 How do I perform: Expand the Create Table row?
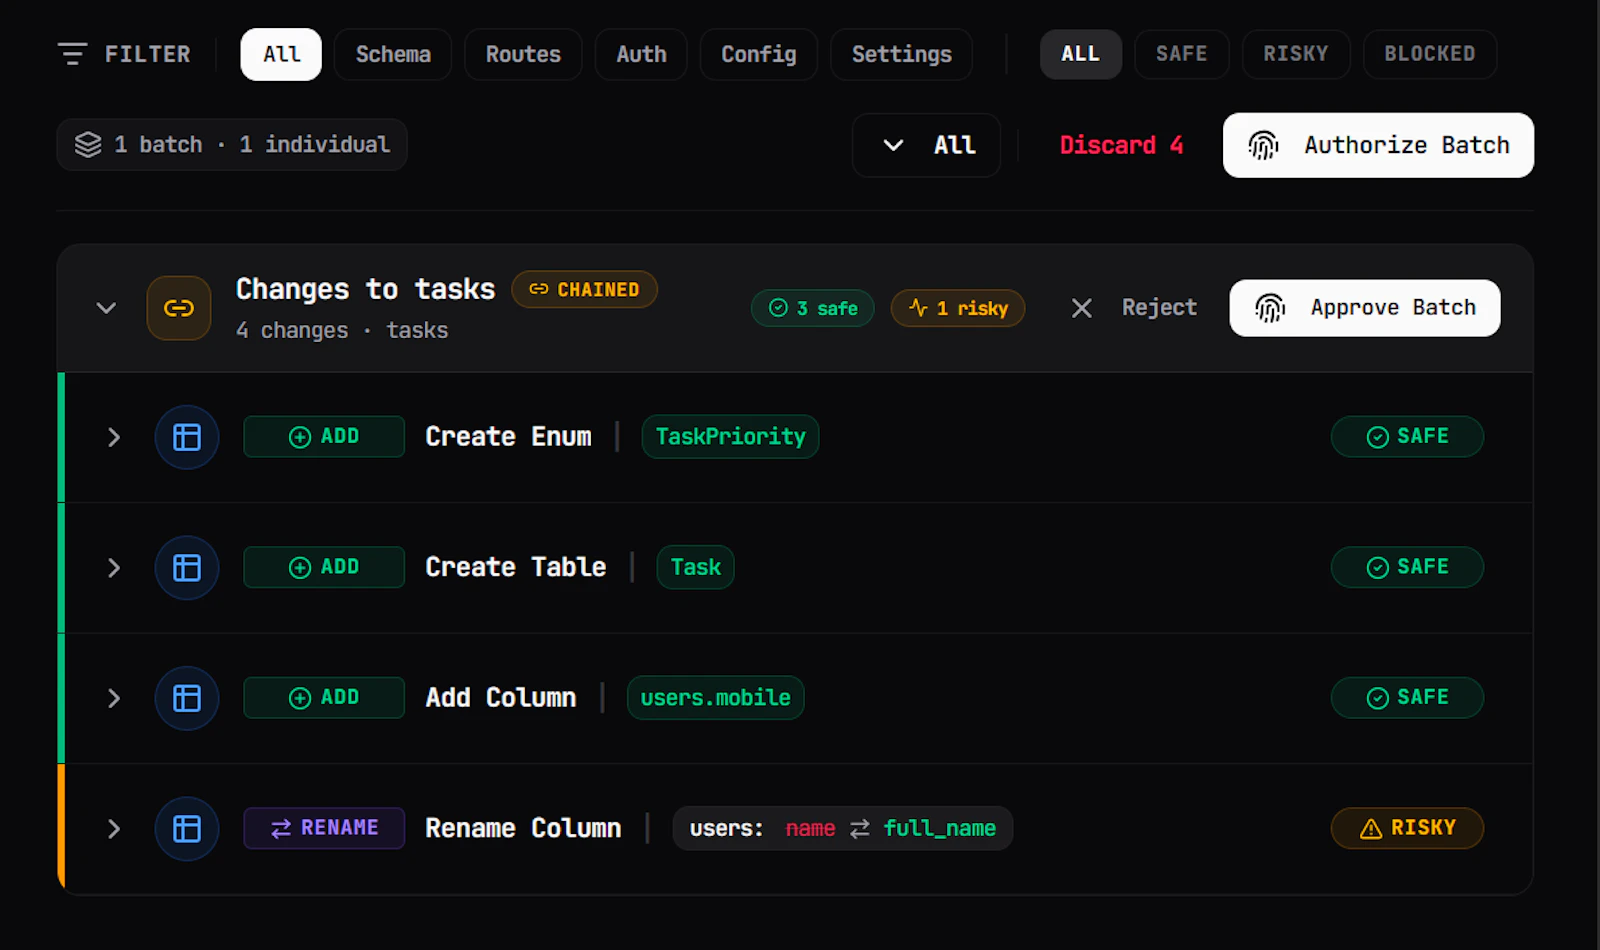coord(114,568)
